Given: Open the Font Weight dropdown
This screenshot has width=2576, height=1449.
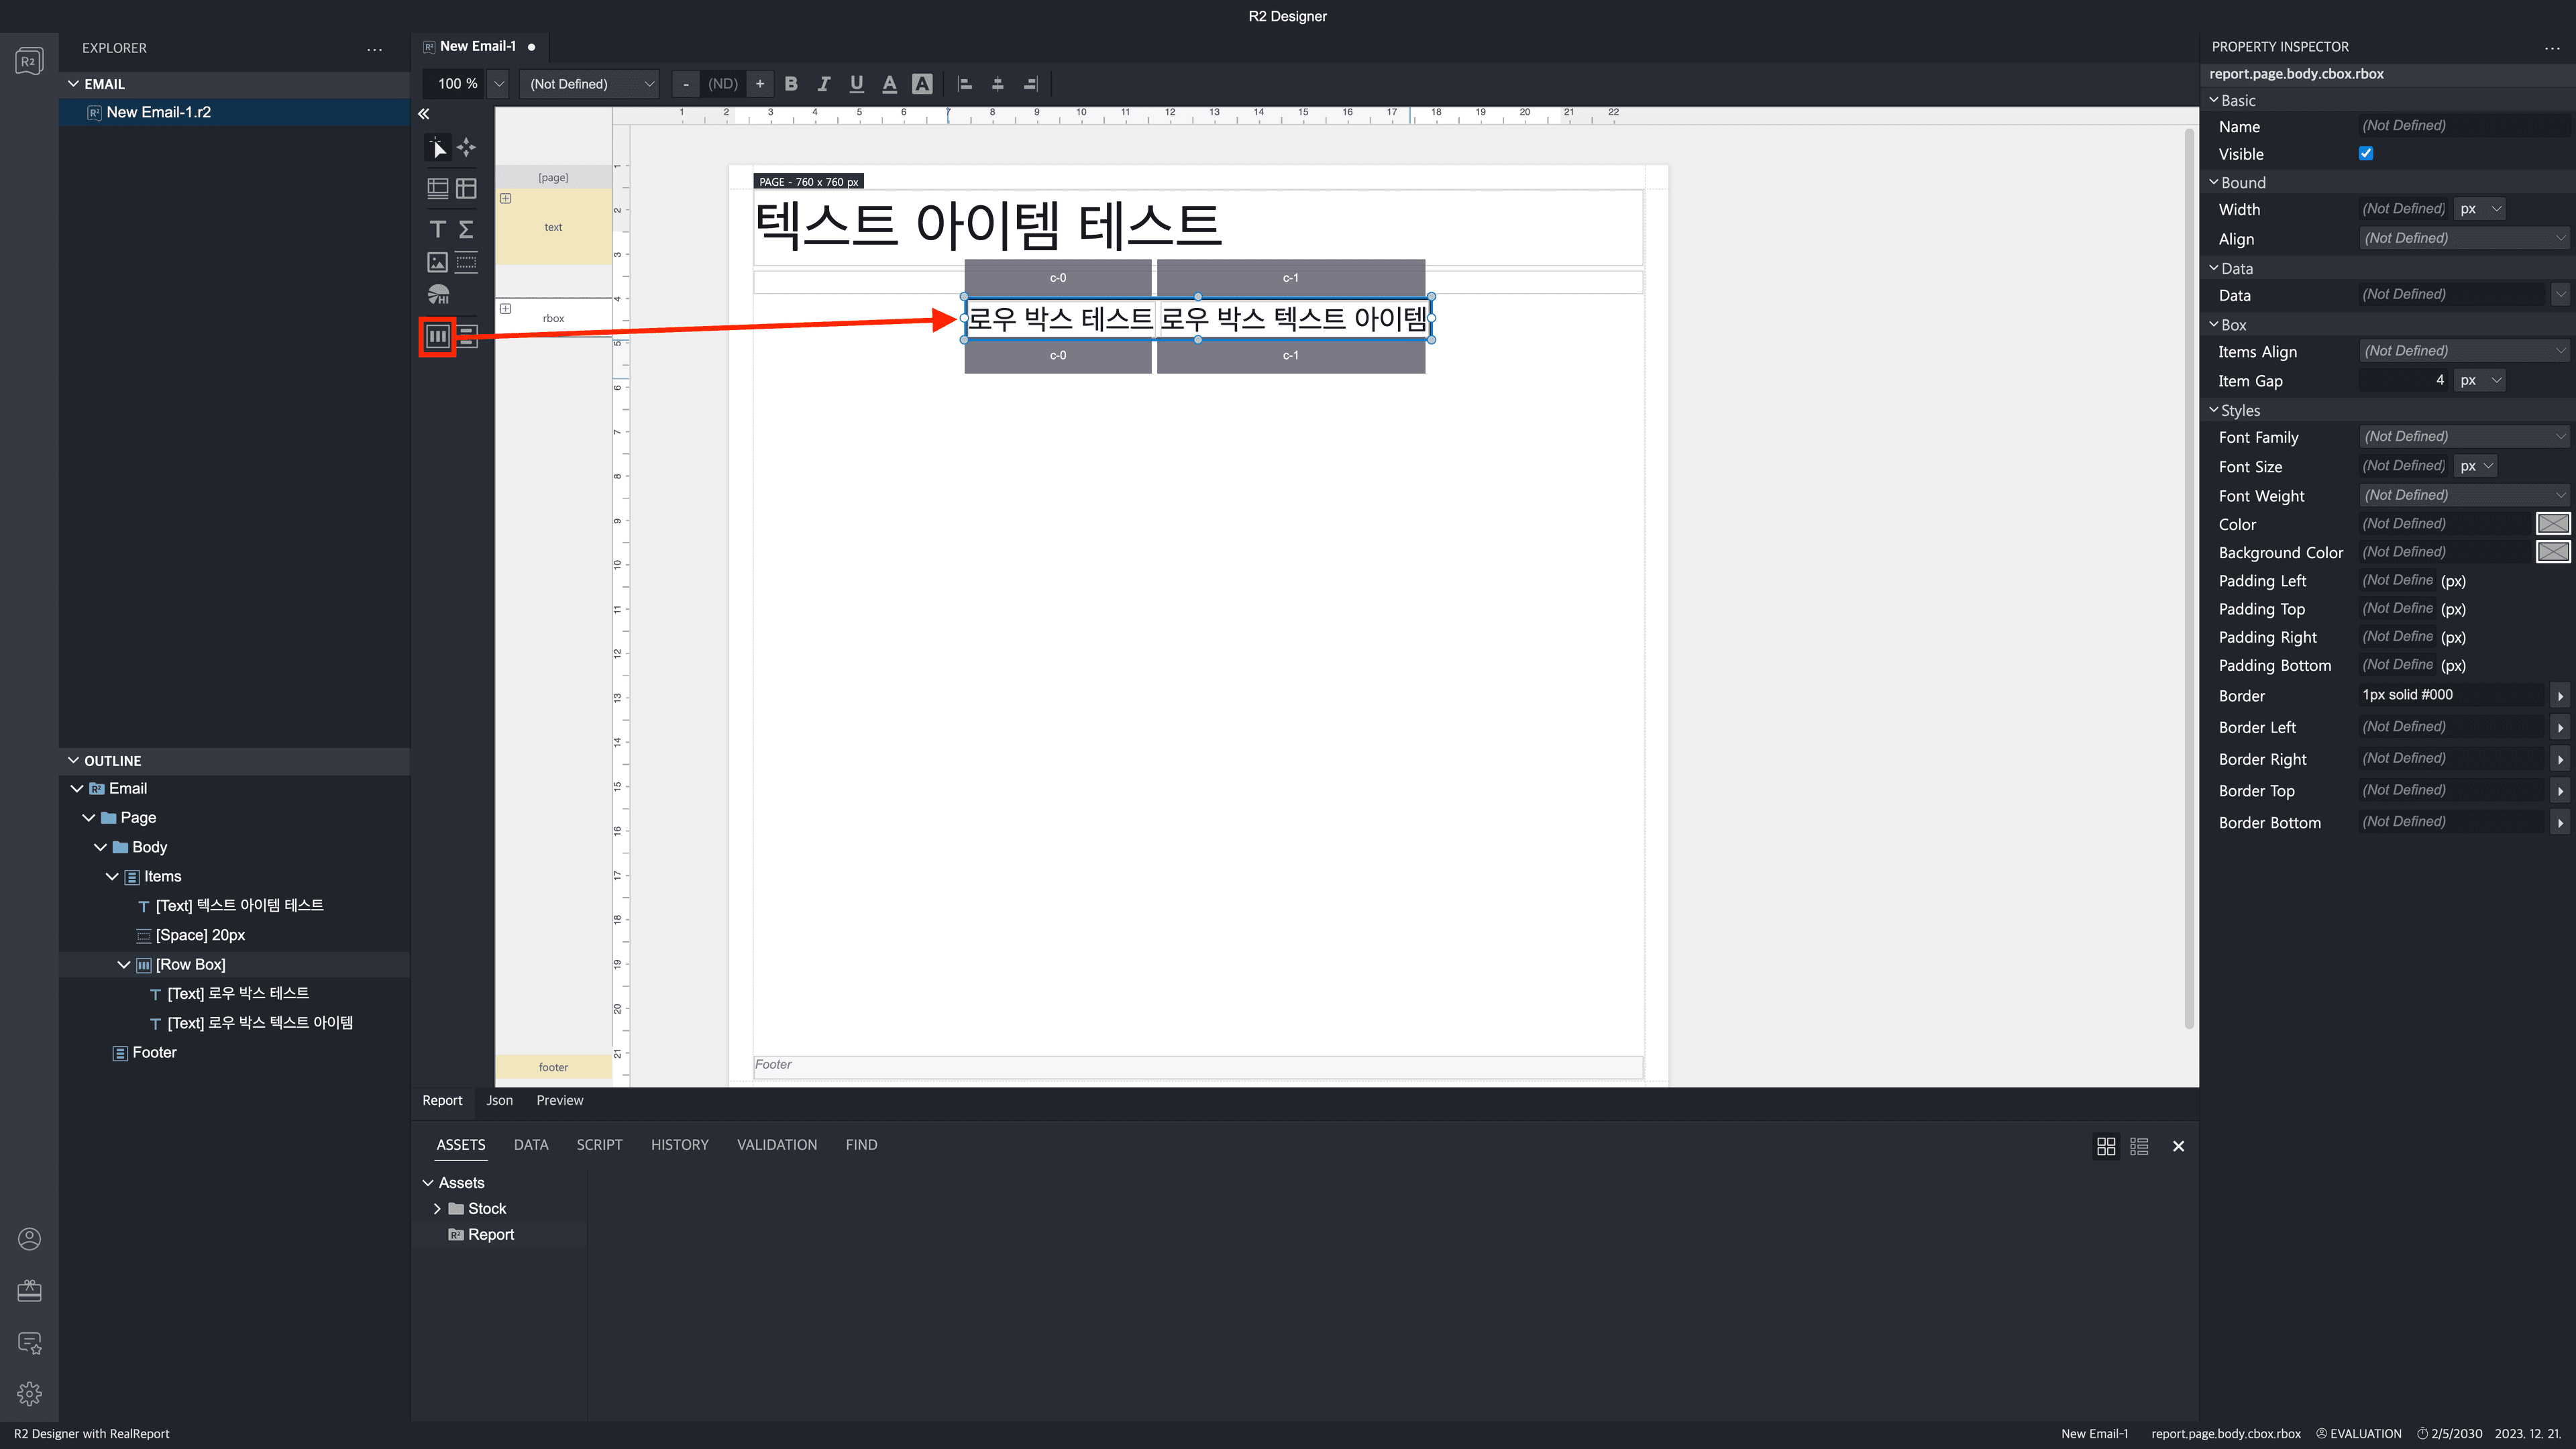Looking at the screenshot, I should click(x=2464, y=495).
